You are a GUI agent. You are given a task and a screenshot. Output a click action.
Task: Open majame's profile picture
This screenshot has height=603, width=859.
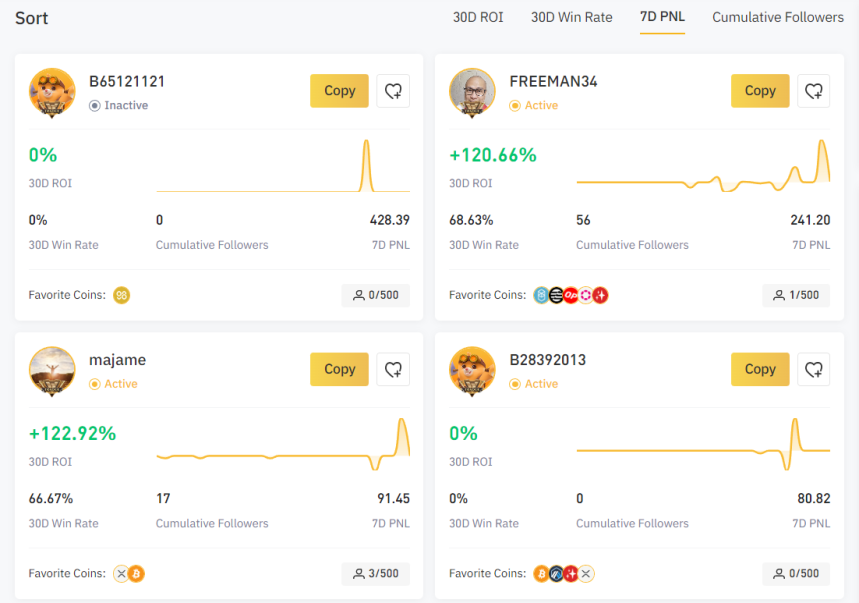[52, 371]
